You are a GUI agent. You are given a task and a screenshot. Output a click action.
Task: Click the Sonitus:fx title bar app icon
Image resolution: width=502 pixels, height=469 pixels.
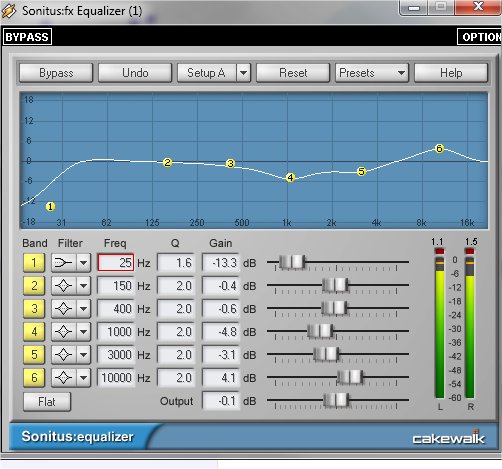coord(9,11)
